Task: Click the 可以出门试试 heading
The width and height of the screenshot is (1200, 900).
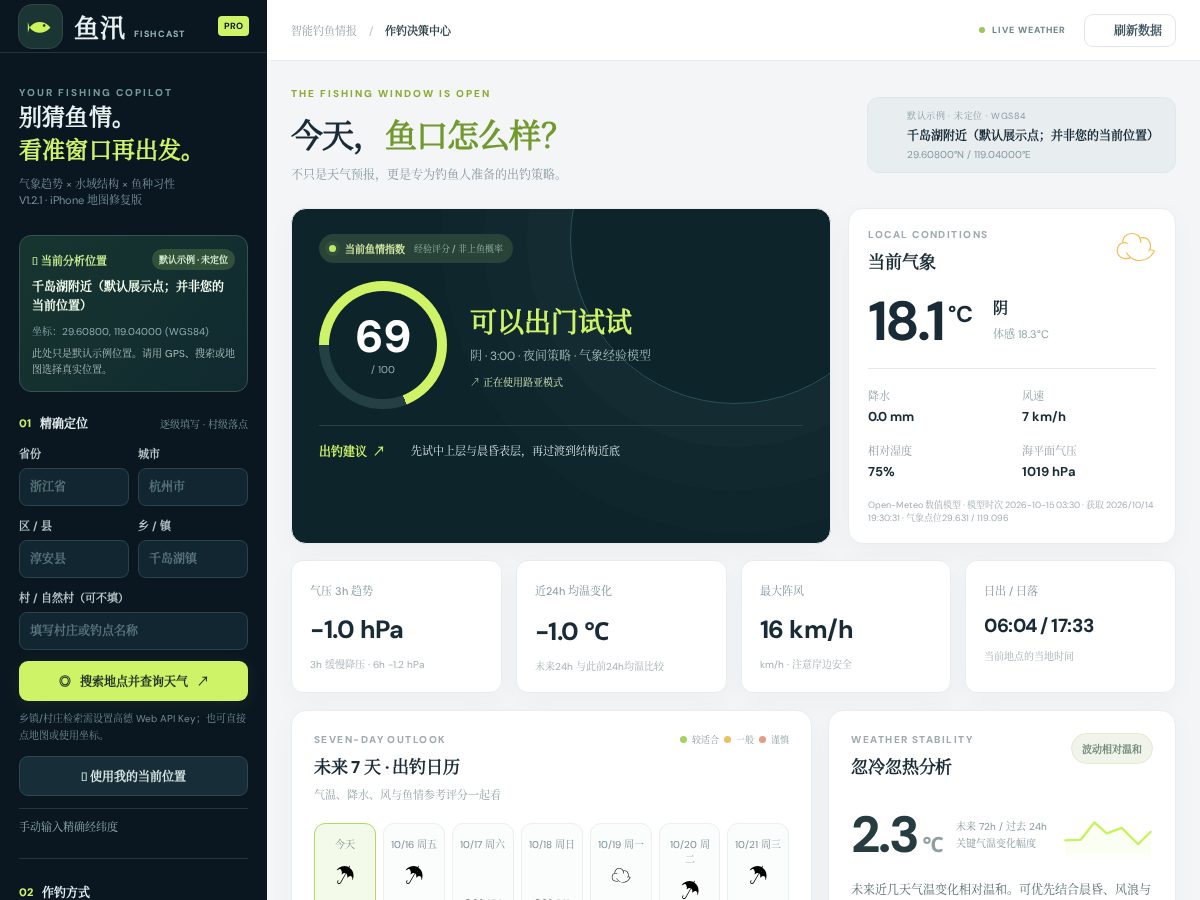Action: (x=551, y=322)
